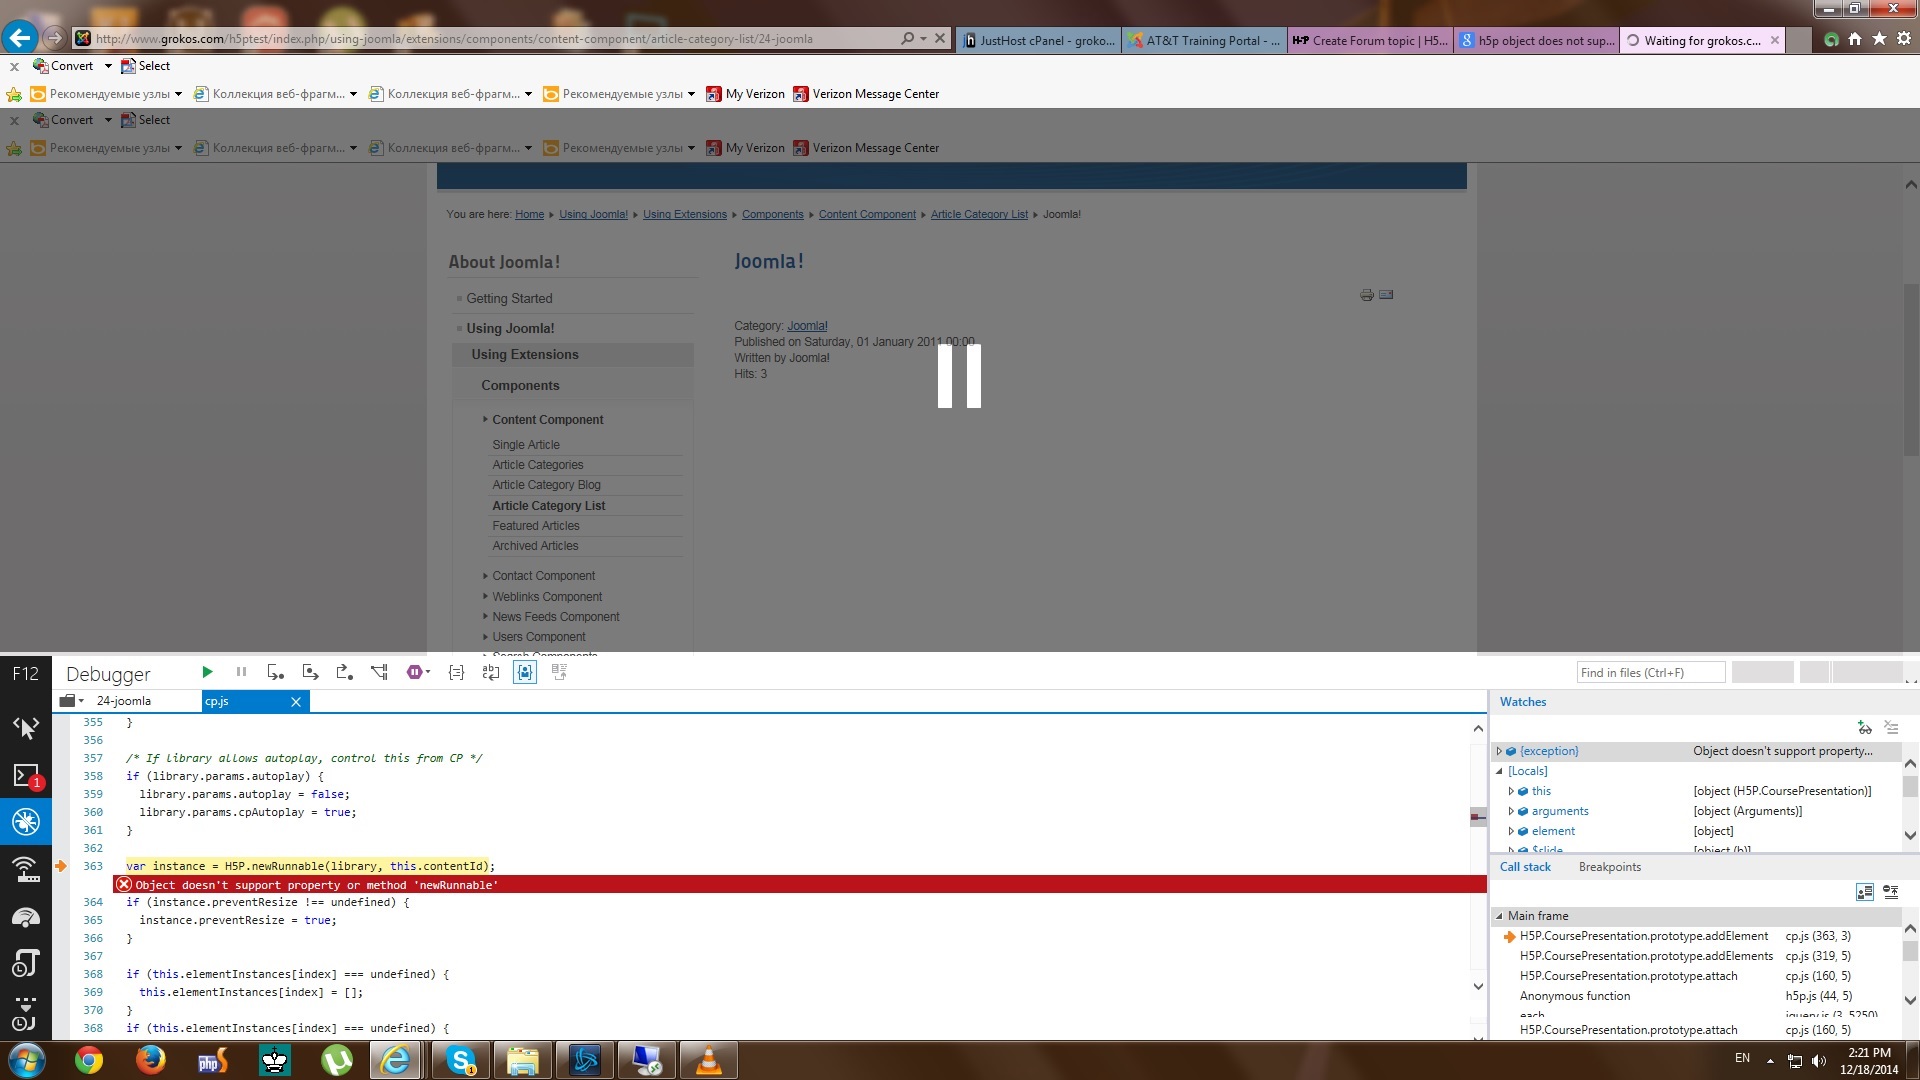Viewport: 1920px width, 1080px height.
Task: Switch to the Breakpoints tab
Action: (x=1609, y=867)
